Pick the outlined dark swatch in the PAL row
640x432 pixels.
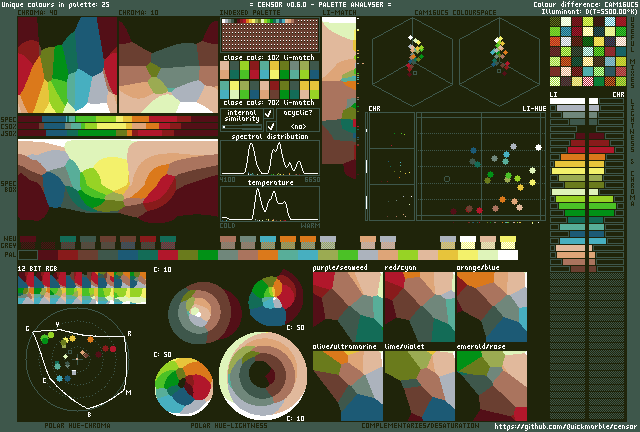click(28, 255)
